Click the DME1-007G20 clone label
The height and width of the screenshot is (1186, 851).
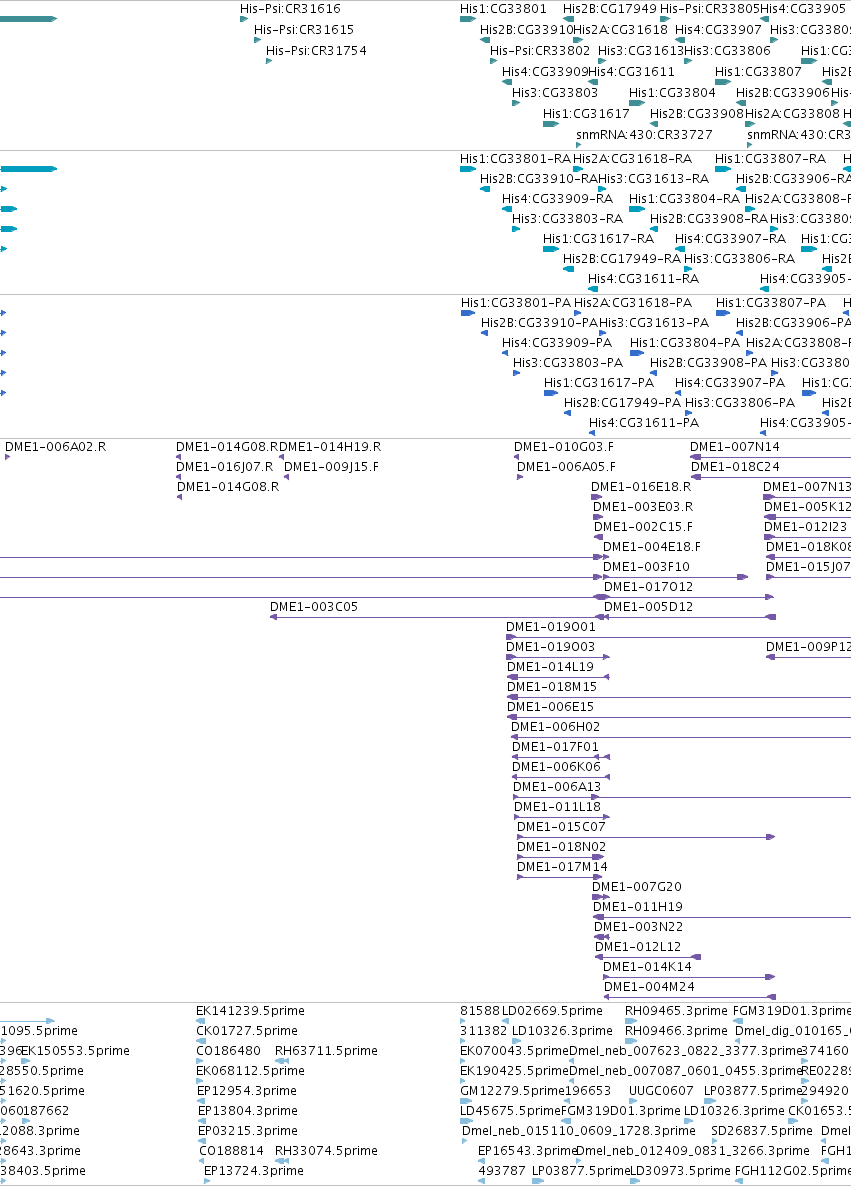pos(637,887)
